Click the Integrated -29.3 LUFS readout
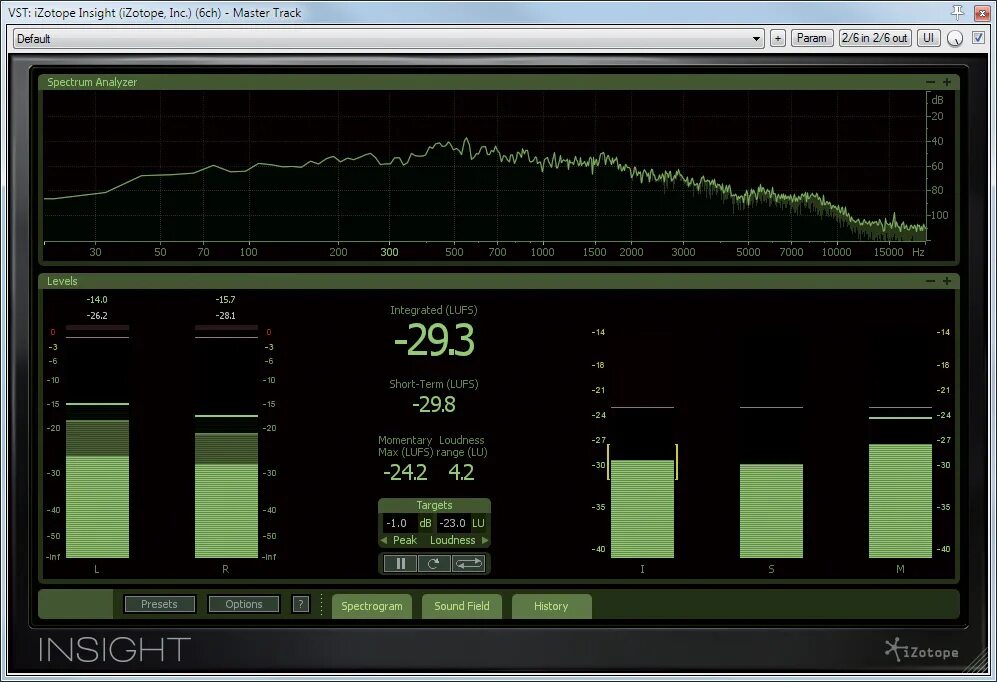Viewport: 997px width, 682px height. [434, 340]
